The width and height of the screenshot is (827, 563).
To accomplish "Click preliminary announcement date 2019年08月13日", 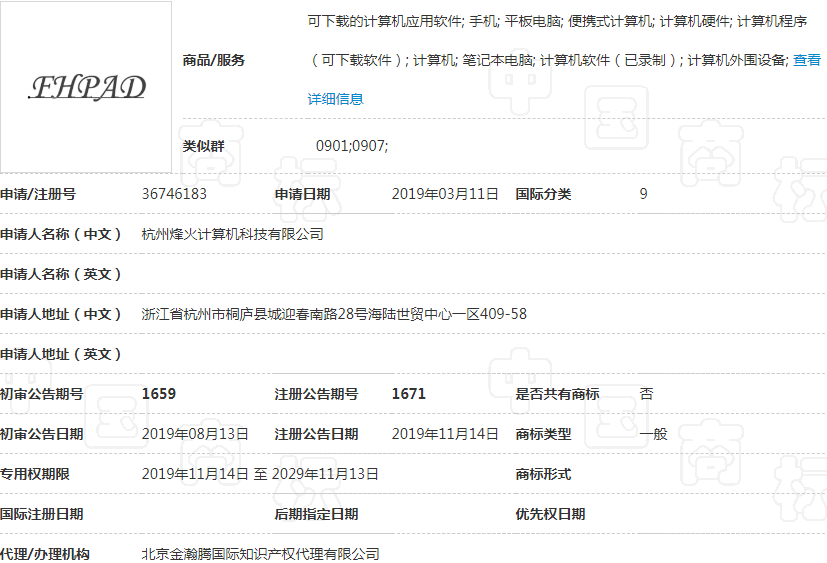I will 195,434.
